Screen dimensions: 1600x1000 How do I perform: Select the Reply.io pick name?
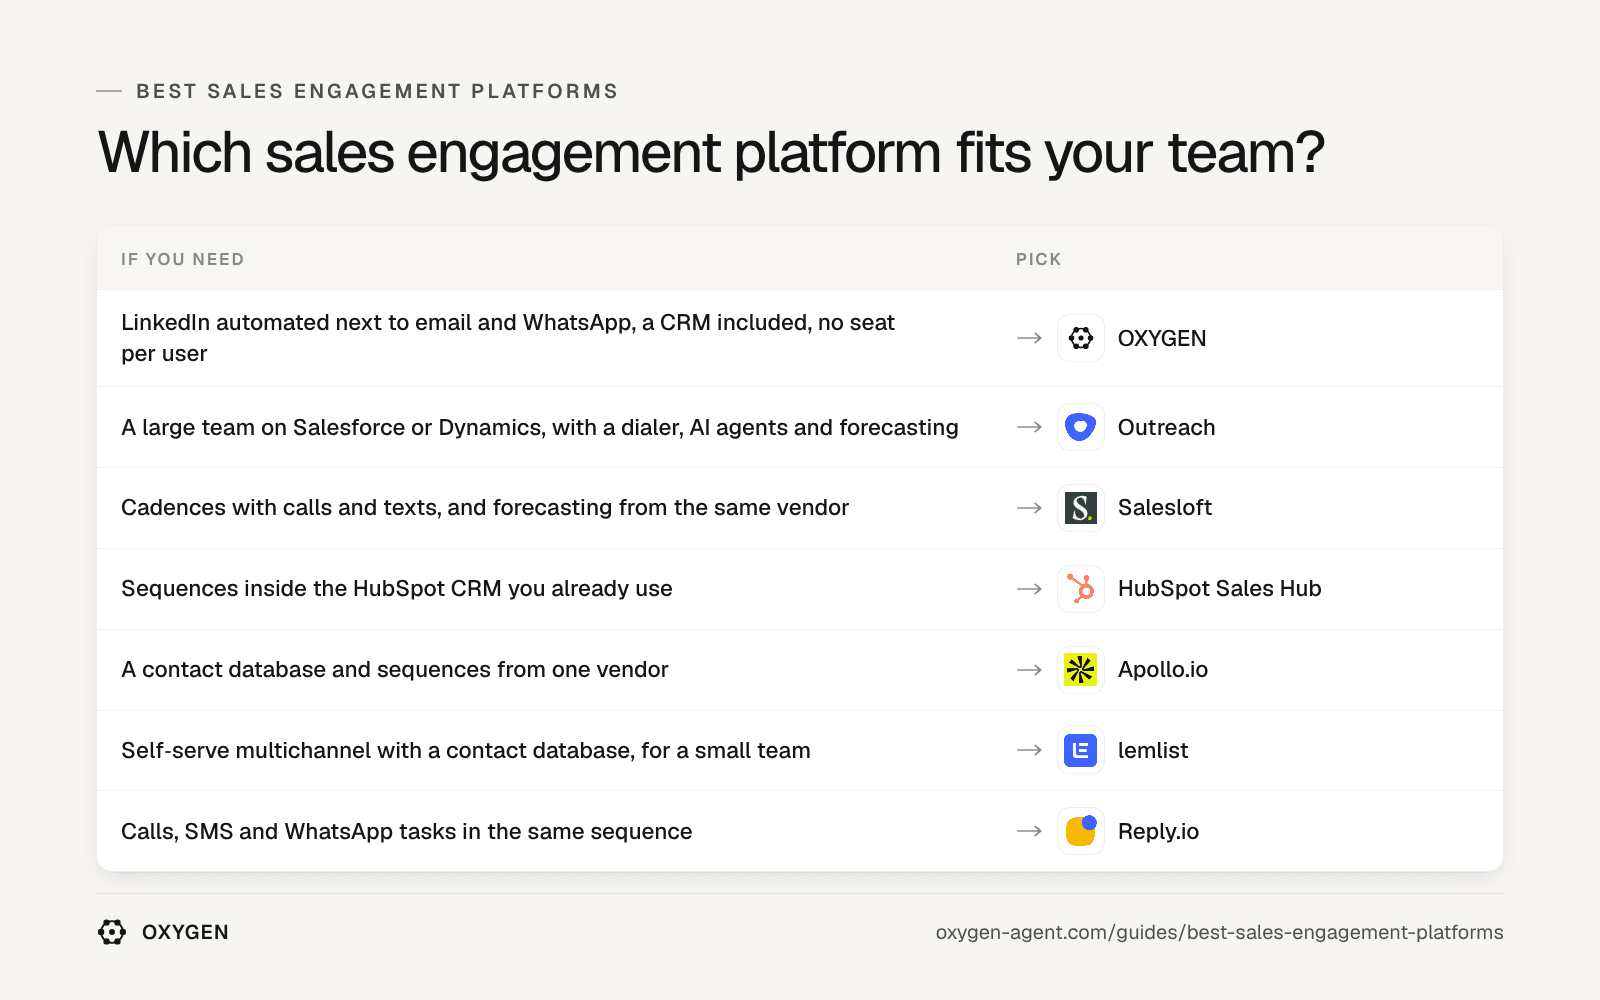(x=1158, y=831)
